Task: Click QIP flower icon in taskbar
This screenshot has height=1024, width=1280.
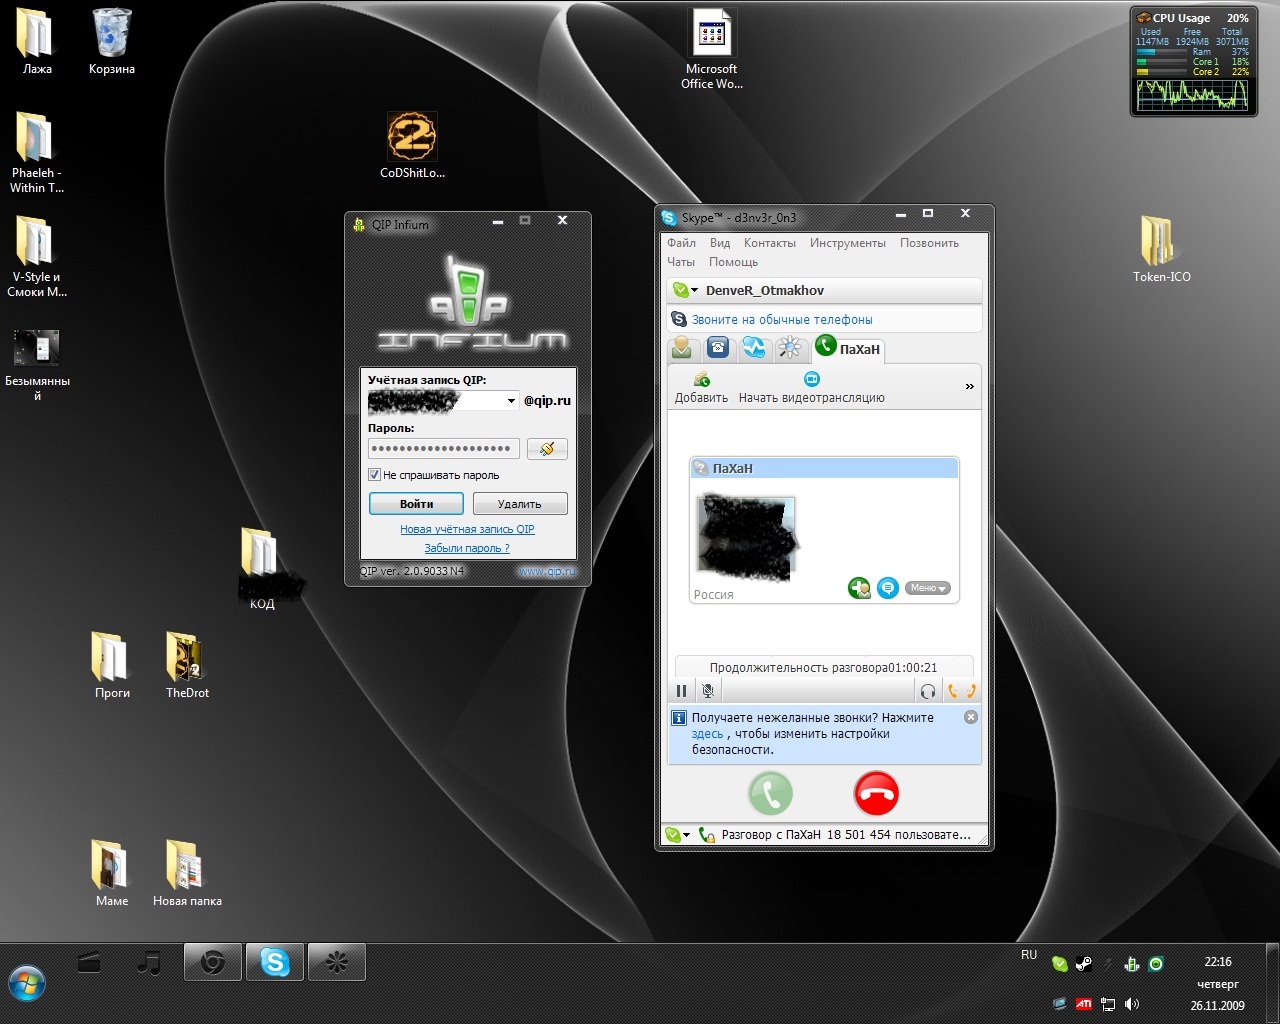Action: click(336, 963)
